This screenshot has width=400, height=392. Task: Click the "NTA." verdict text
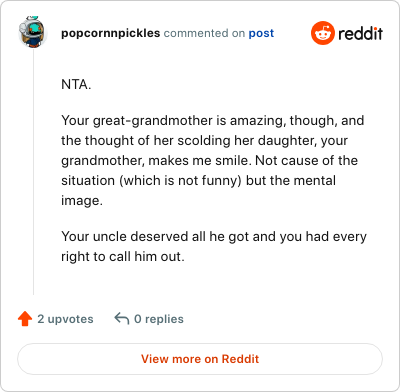[x=76, y=85]
